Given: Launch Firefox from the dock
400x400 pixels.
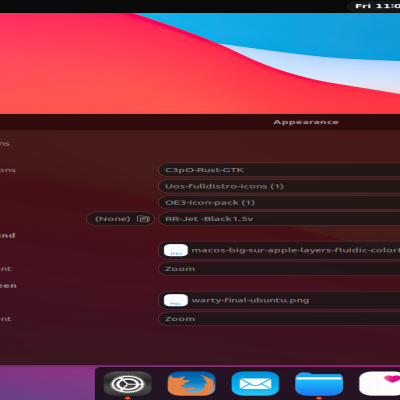Looking at the screenshot, I should pos(191,384).
